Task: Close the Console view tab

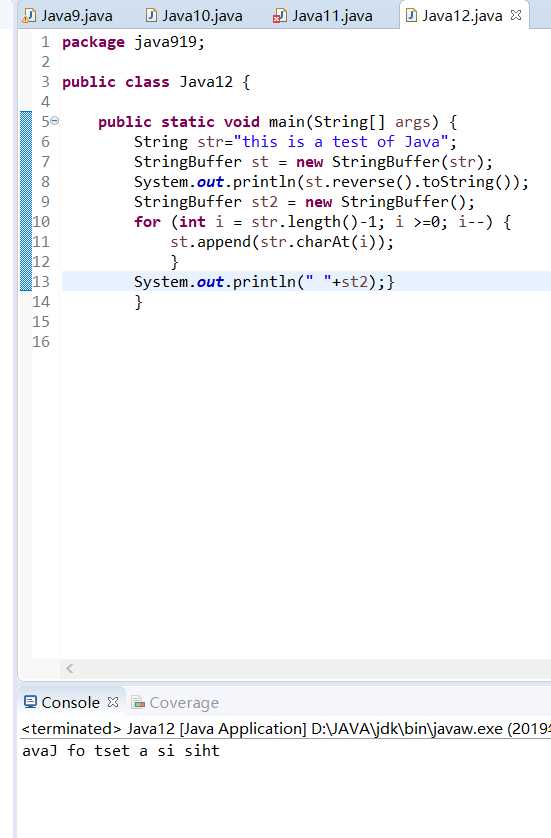Action: point(113,702)
